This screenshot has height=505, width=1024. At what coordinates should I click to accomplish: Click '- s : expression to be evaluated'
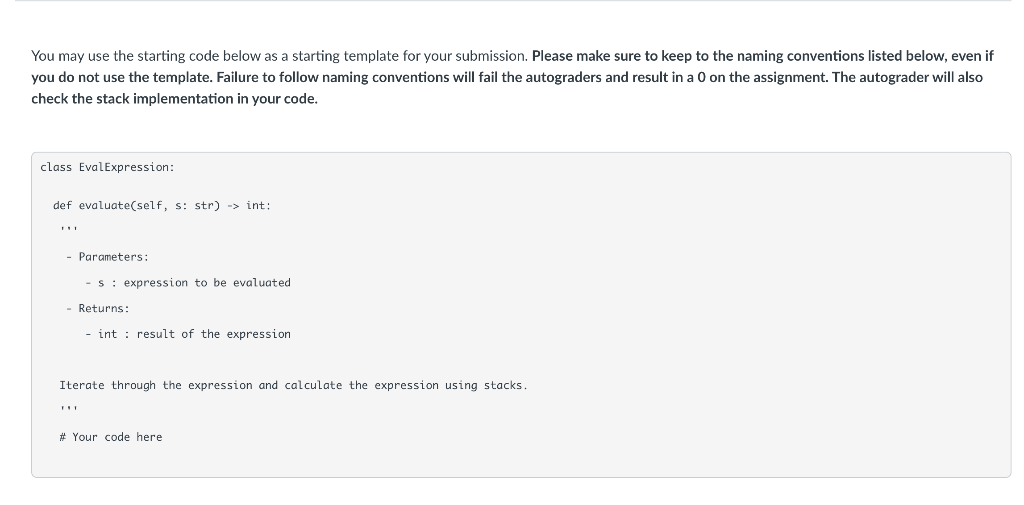pyautogui.click(x=188, y=283)
